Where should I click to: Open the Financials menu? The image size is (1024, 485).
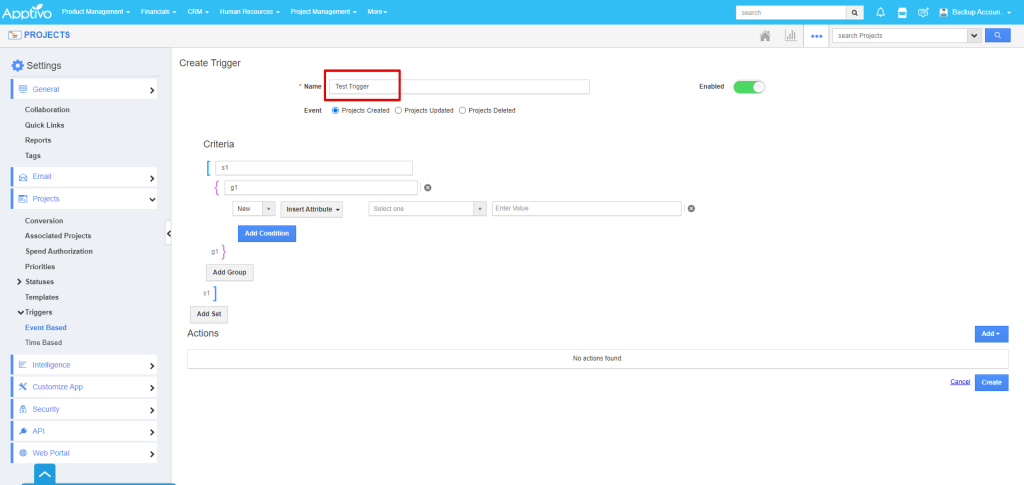pos(158,12)
